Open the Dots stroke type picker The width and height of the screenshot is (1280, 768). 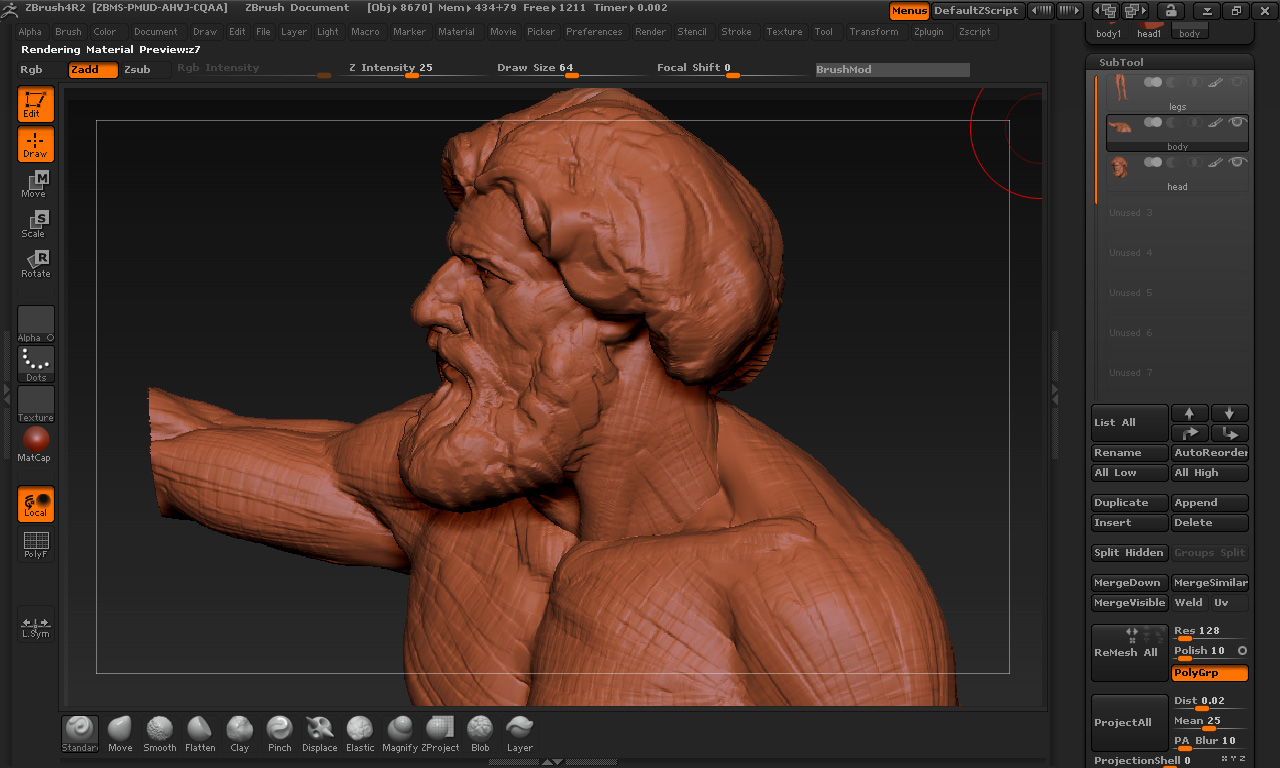pos(35,363)
